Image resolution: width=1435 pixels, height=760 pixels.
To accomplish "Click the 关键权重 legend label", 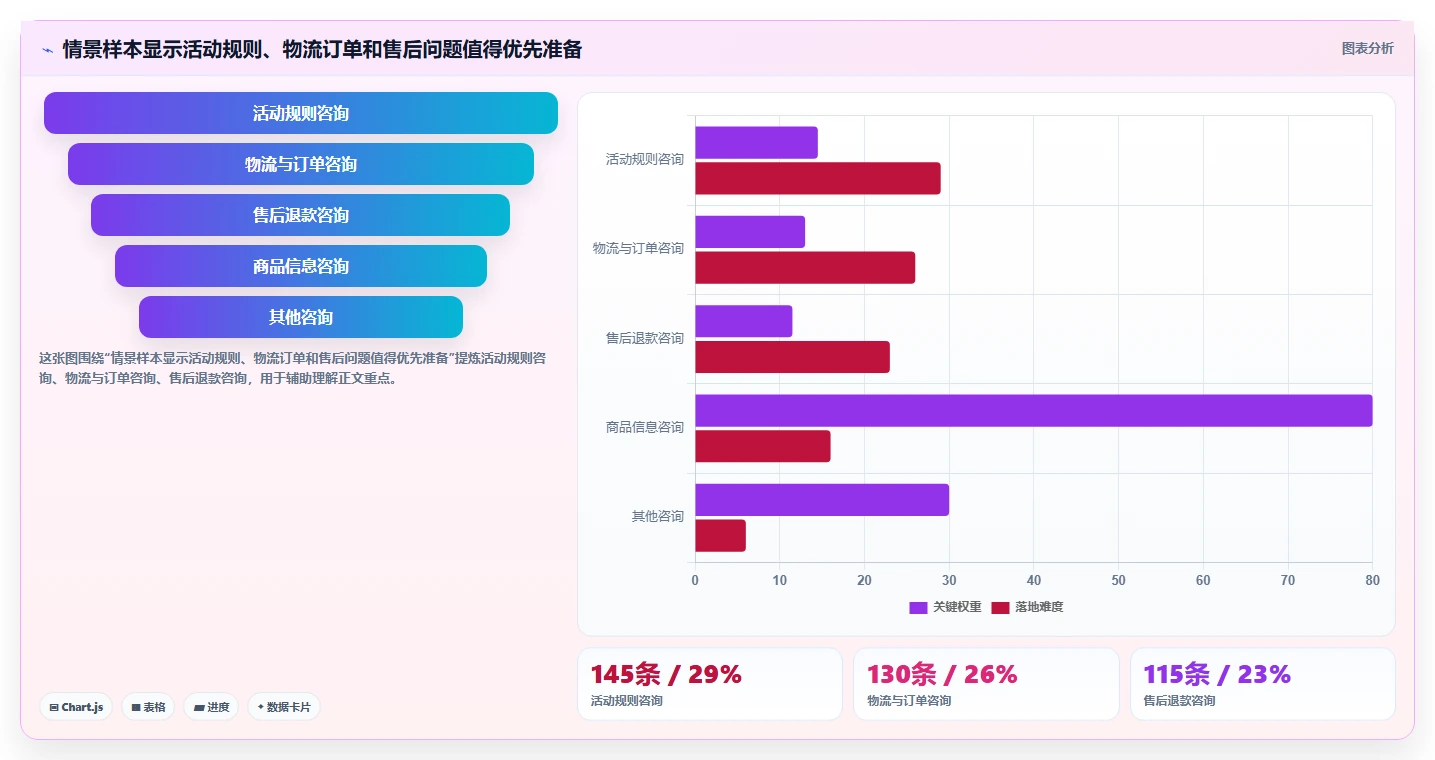I will coord(957,607).
